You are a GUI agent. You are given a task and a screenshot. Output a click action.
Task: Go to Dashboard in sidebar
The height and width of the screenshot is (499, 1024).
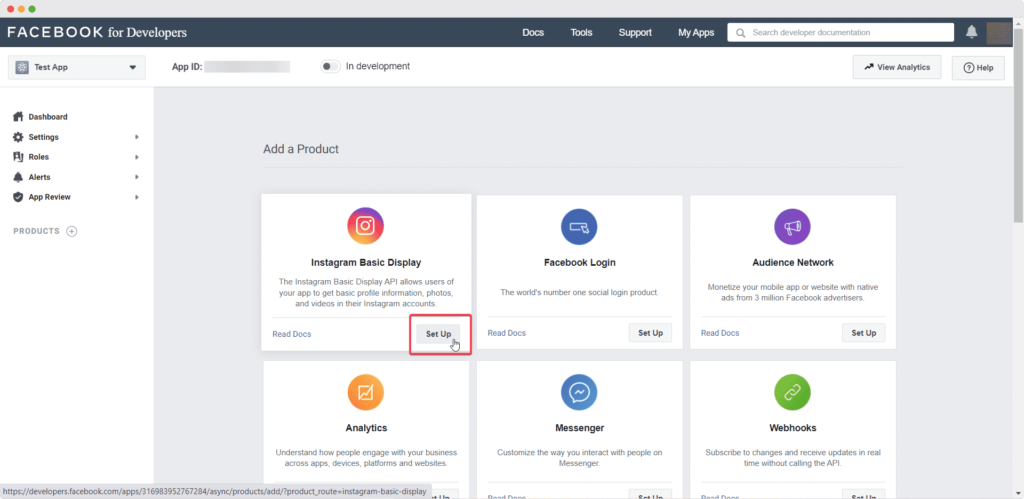48,117
